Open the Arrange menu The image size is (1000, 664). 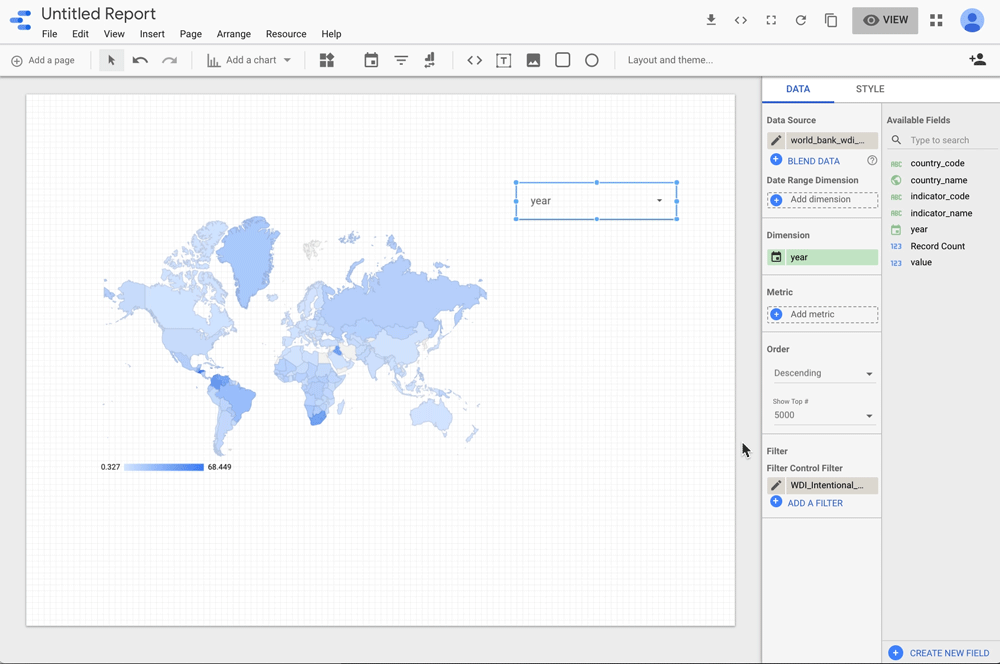(x=233, y=34)
